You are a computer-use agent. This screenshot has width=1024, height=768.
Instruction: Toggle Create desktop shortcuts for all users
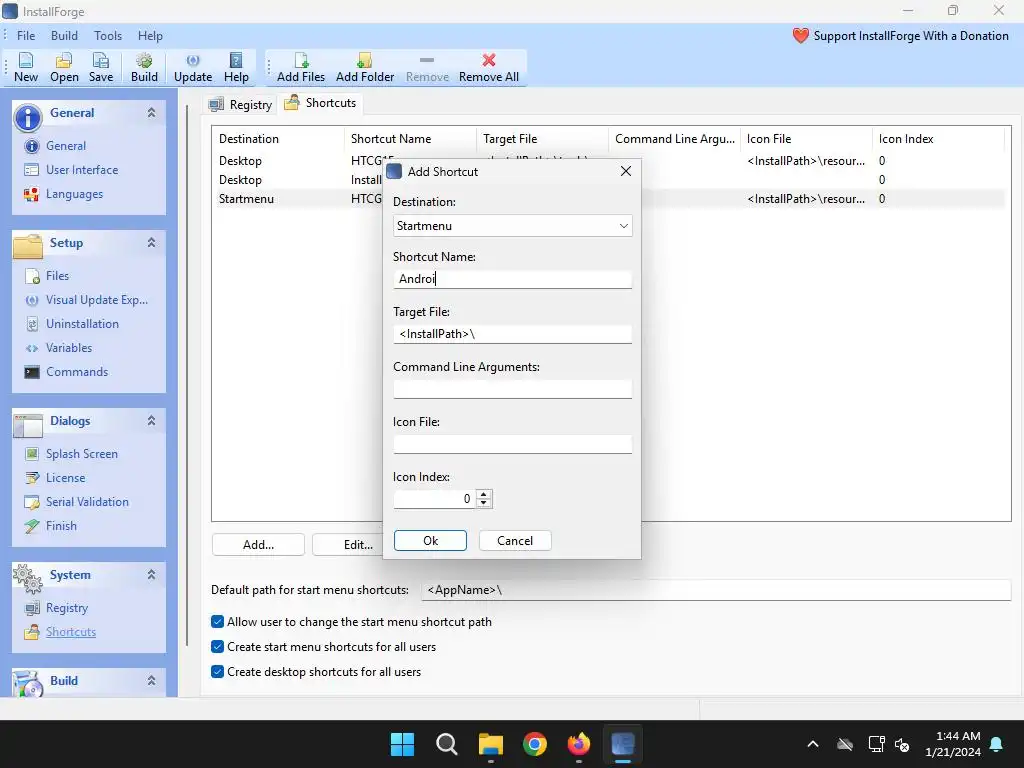[x=217, y=671]
